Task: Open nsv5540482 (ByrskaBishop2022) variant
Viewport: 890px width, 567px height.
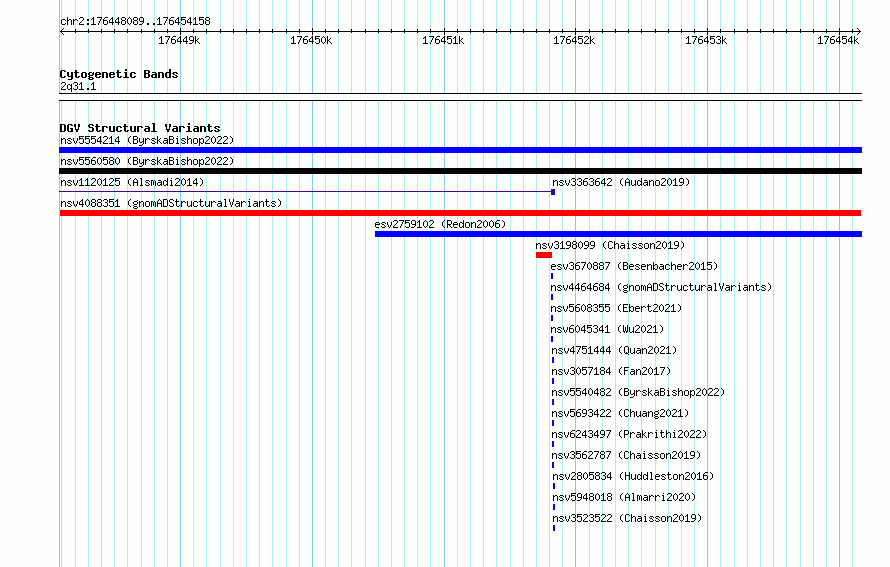Action: [638, 392]
